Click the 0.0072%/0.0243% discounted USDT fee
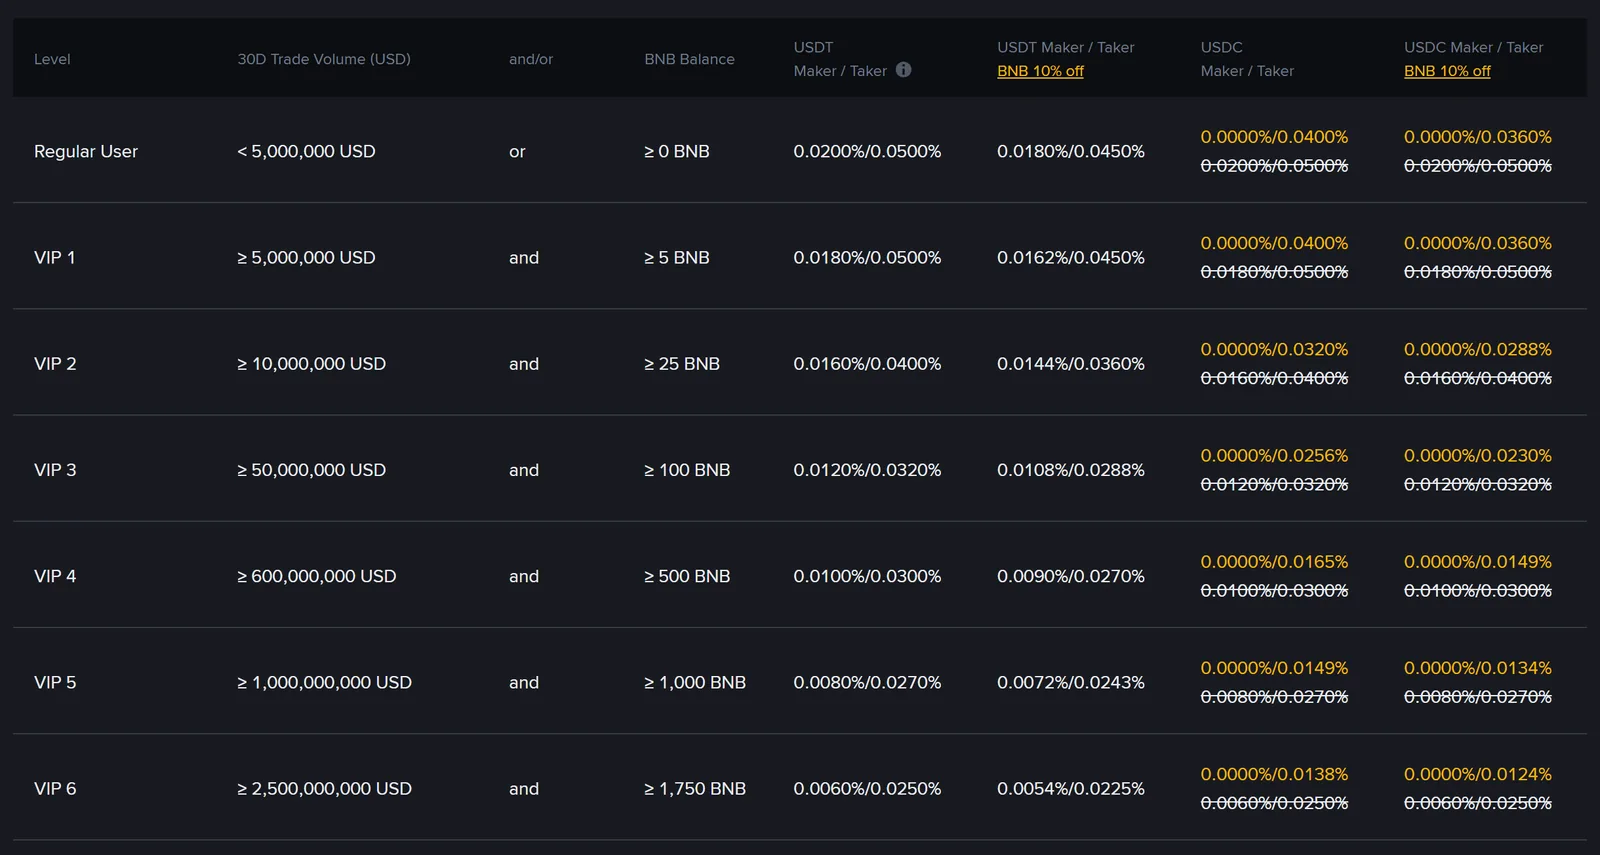Screen dimensions: 1600x855 [1071, 682]
